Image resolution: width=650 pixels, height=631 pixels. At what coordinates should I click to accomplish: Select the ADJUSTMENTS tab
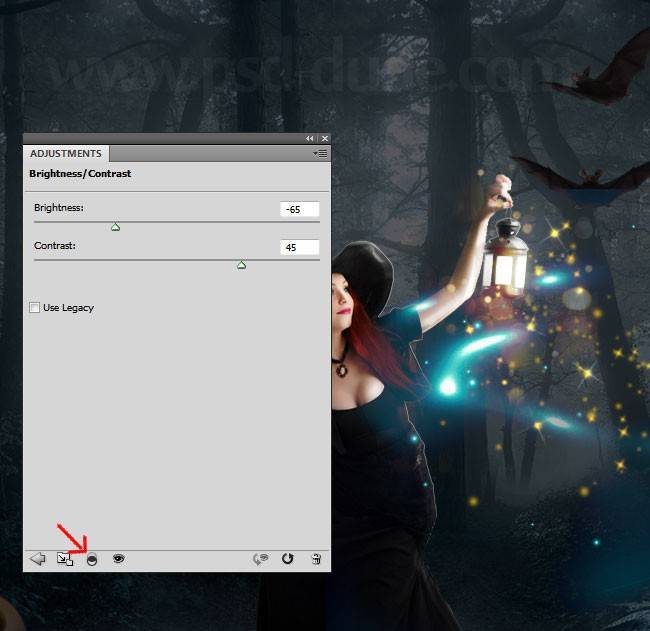tap(66, 154)
